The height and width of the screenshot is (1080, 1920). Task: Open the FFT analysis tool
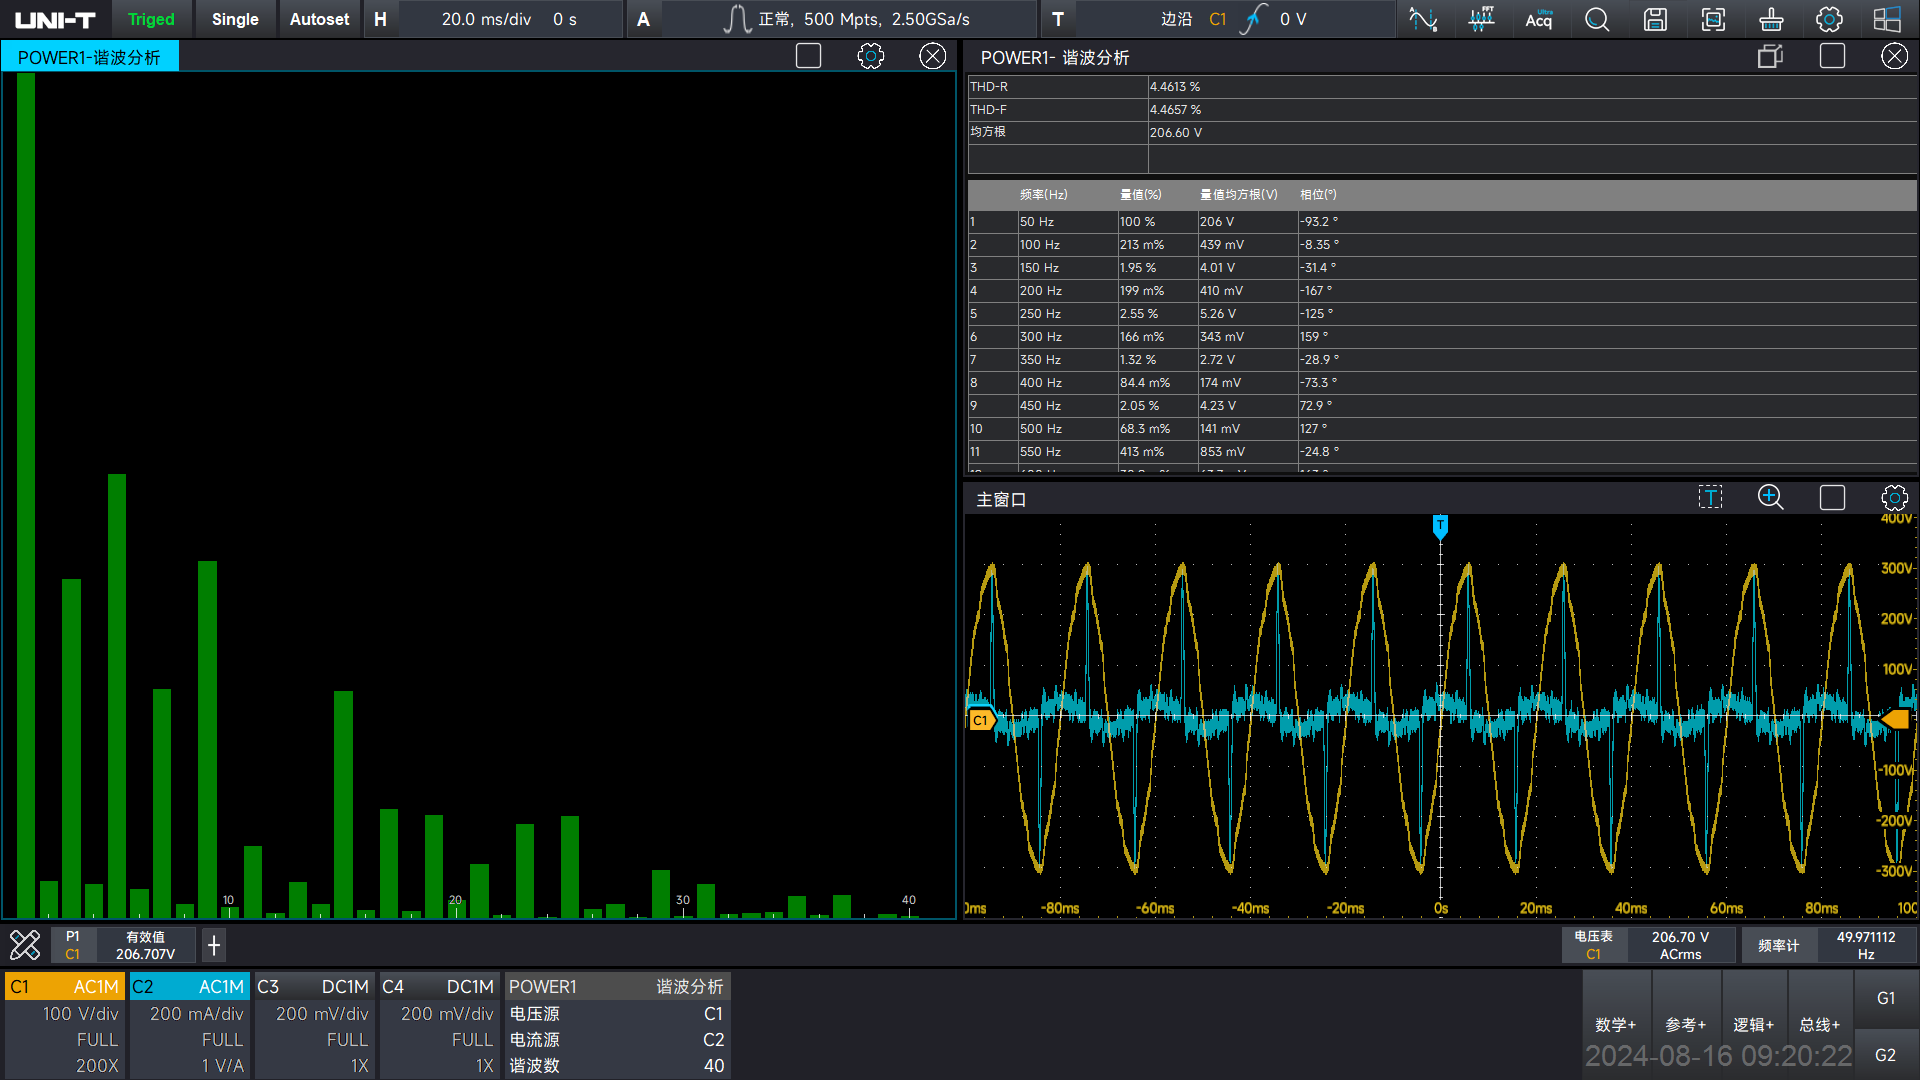click(x=1481, y=19)
